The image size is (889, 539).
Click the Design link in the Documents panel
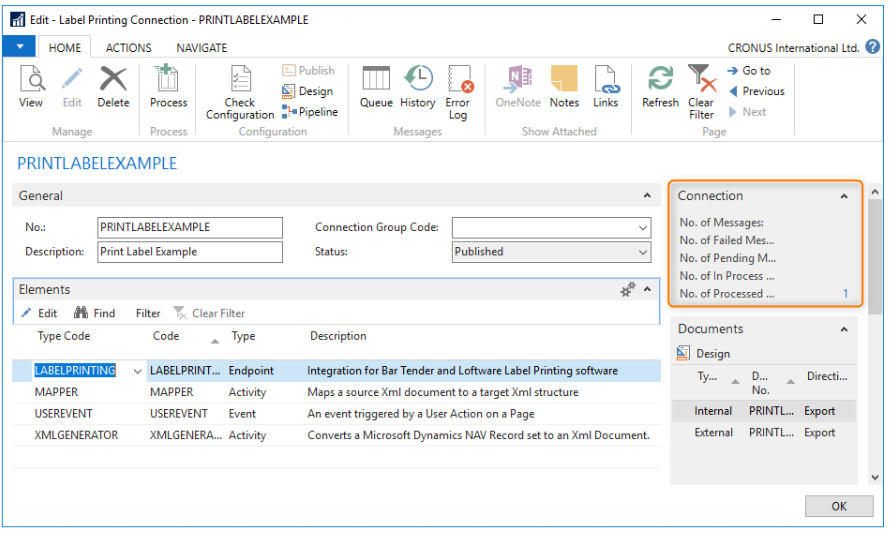click(704, 354)
